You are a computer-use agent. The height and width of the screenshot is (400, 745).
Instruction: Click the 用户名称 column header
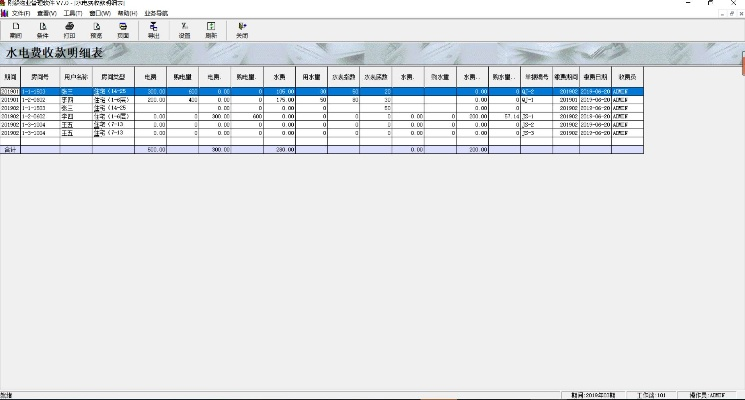tap(76, 76)
